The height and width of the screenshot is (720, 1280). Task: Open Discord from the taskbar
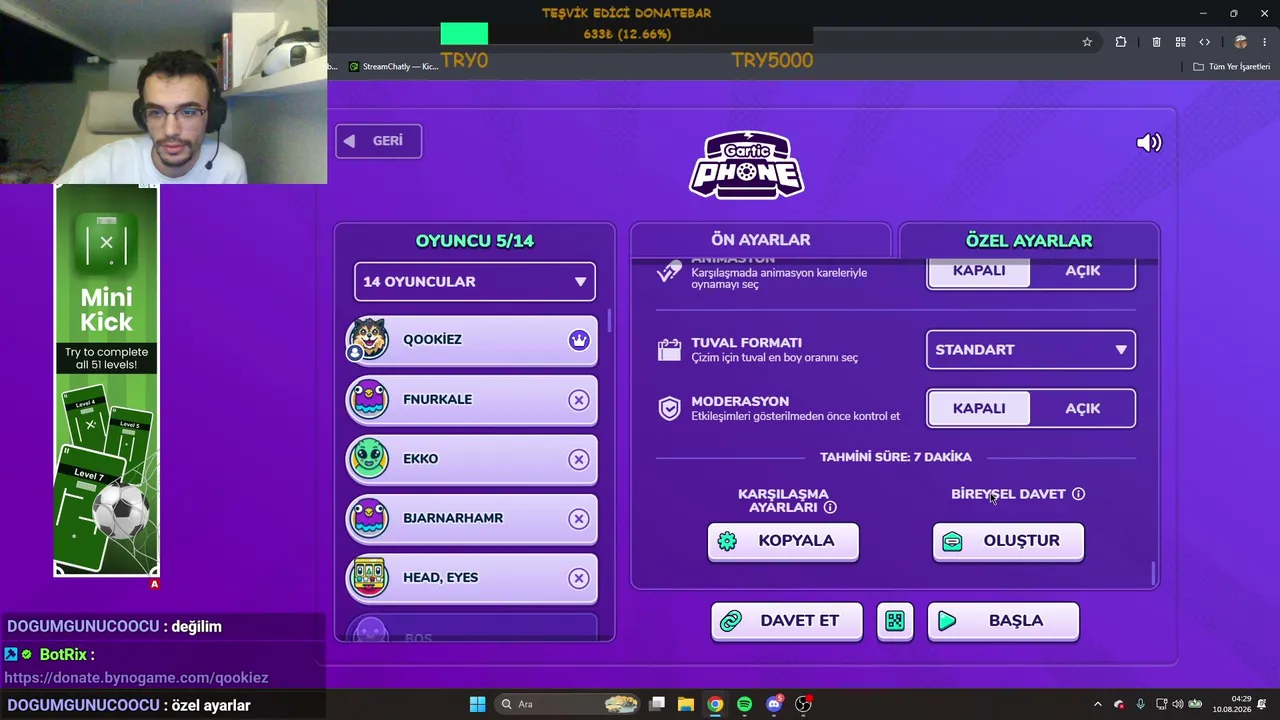click(774, 704)
